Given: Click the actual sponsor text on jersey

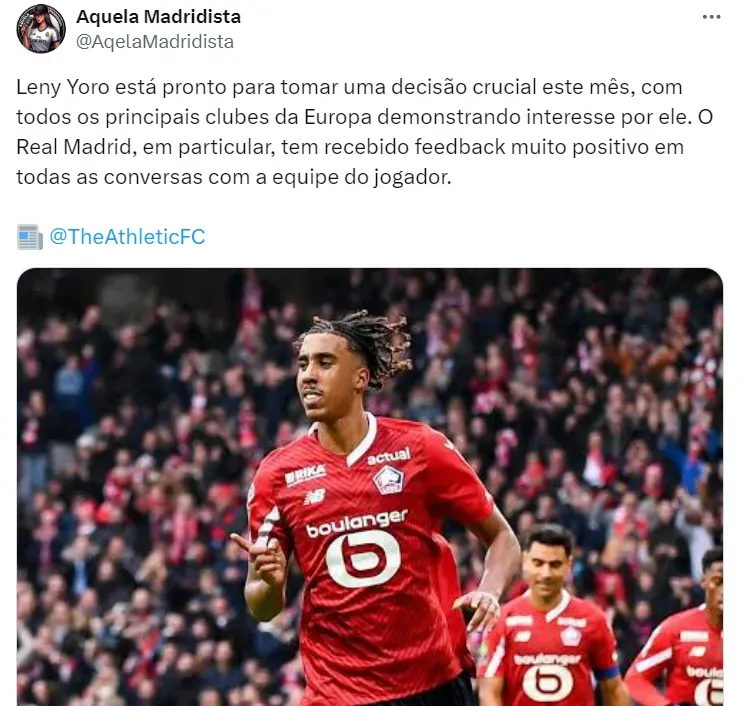Looking at the screenshot, I should click(x=389, y=456).
